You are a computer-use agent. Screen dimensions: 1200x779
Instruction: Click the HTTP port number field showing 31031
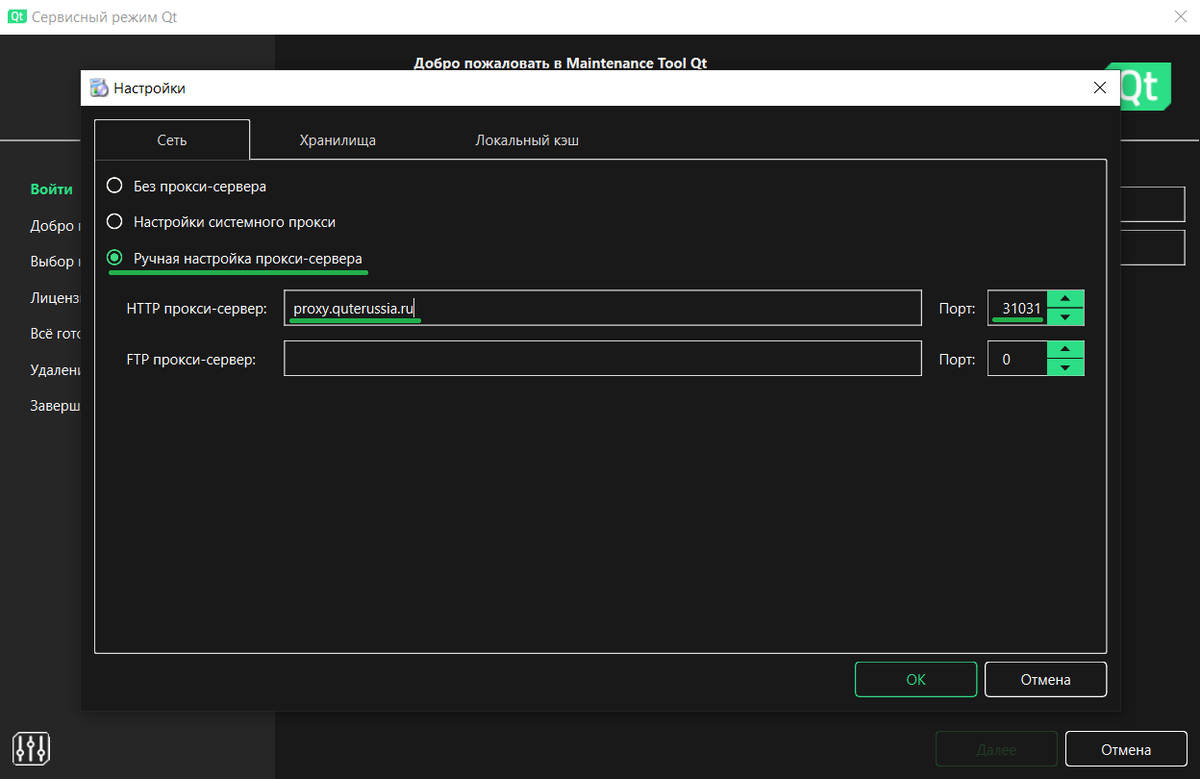point(1018,308)
